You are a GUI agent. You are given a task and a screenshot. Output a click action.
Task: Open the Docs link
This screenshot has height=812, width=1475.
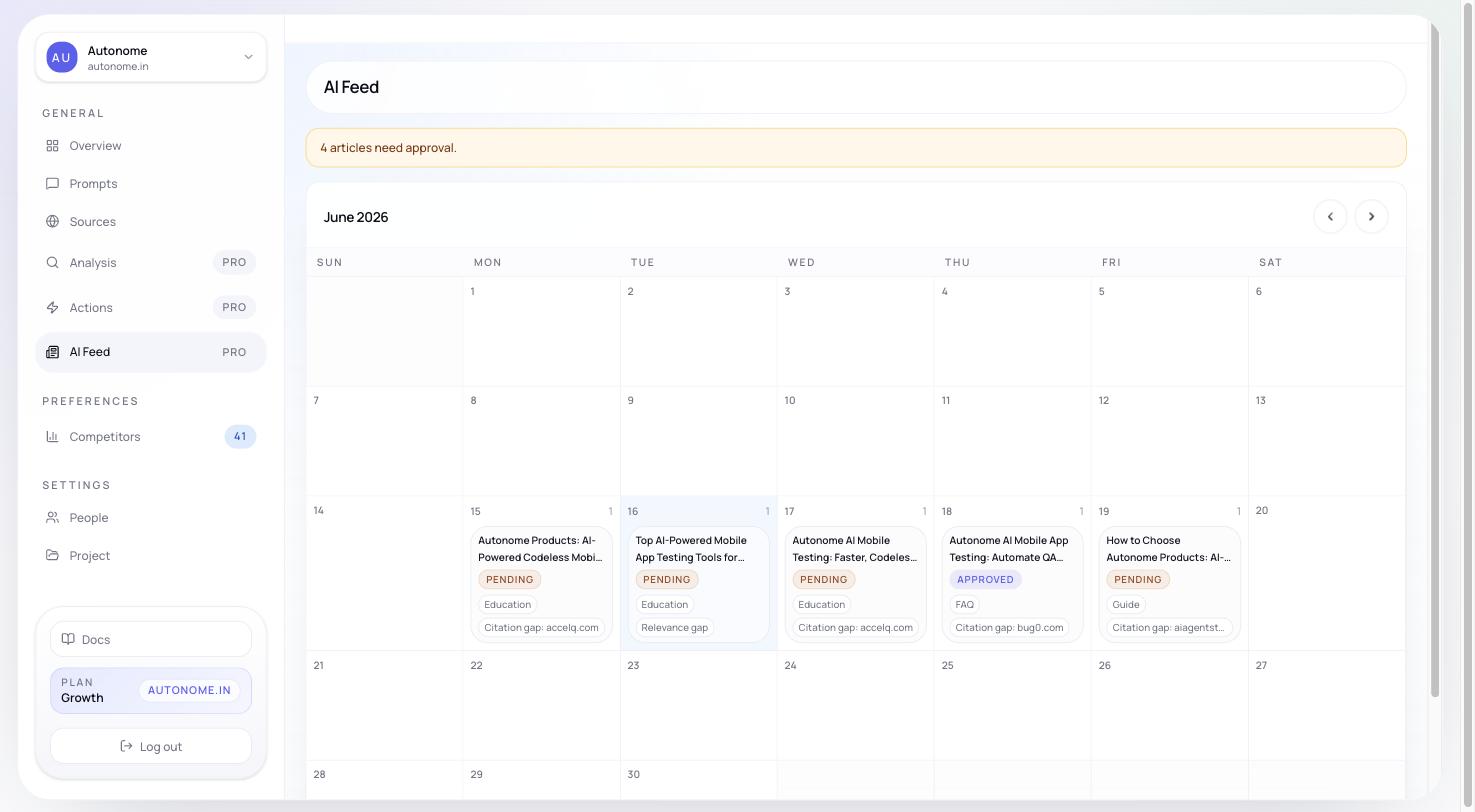pos(151,640)
